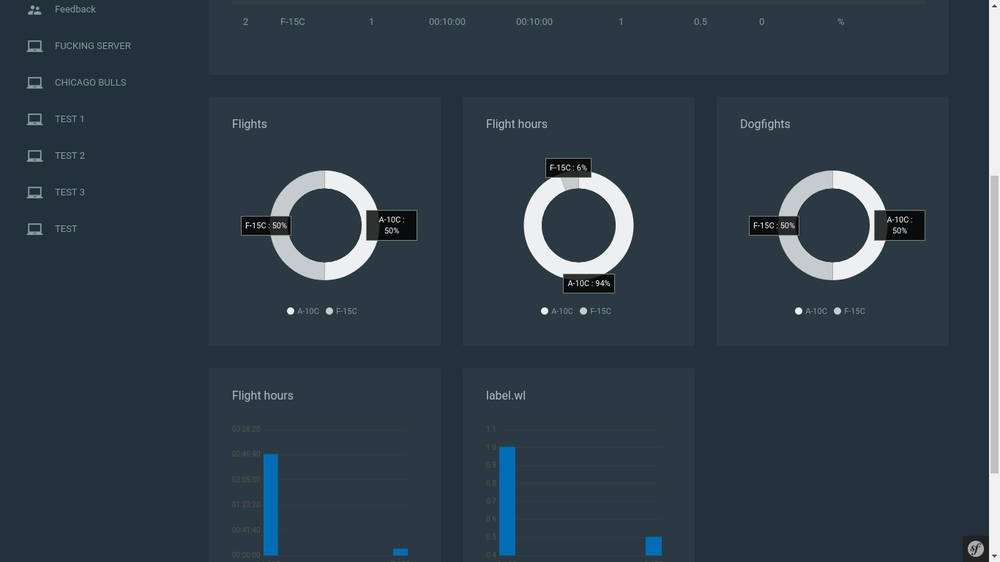The height and width of the screenshot is (562, 1000).
Task: Click the monitor icon beside CHICAGO BULLS
Action: 34,83
